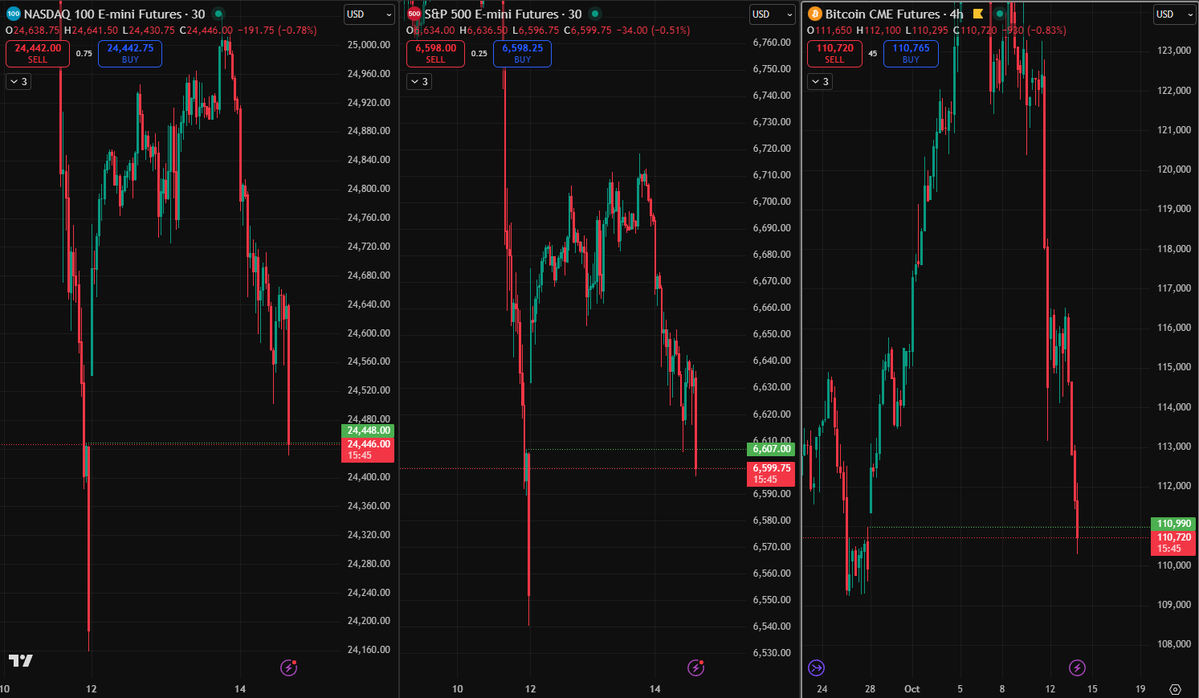Click green 6,607.00 price label on S&P scale
This screenshot has width=1199, height=698.
(771, 450)
